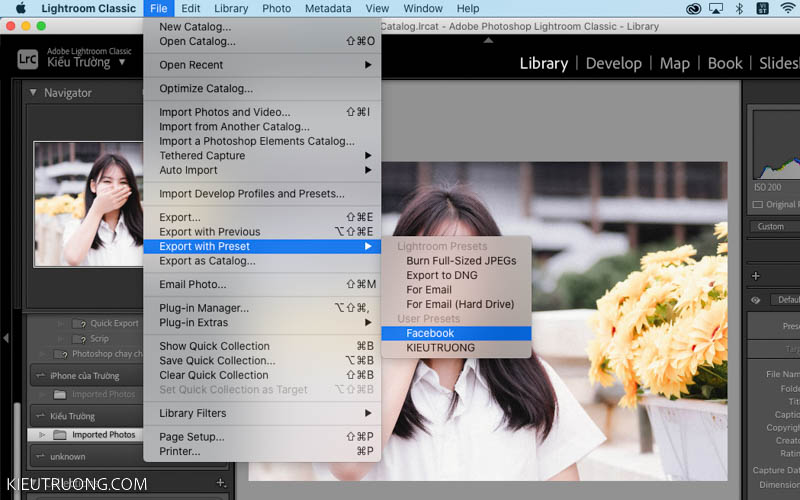
Task: Toggle the eye icon beside Default
Action: (x=755, y=300)
